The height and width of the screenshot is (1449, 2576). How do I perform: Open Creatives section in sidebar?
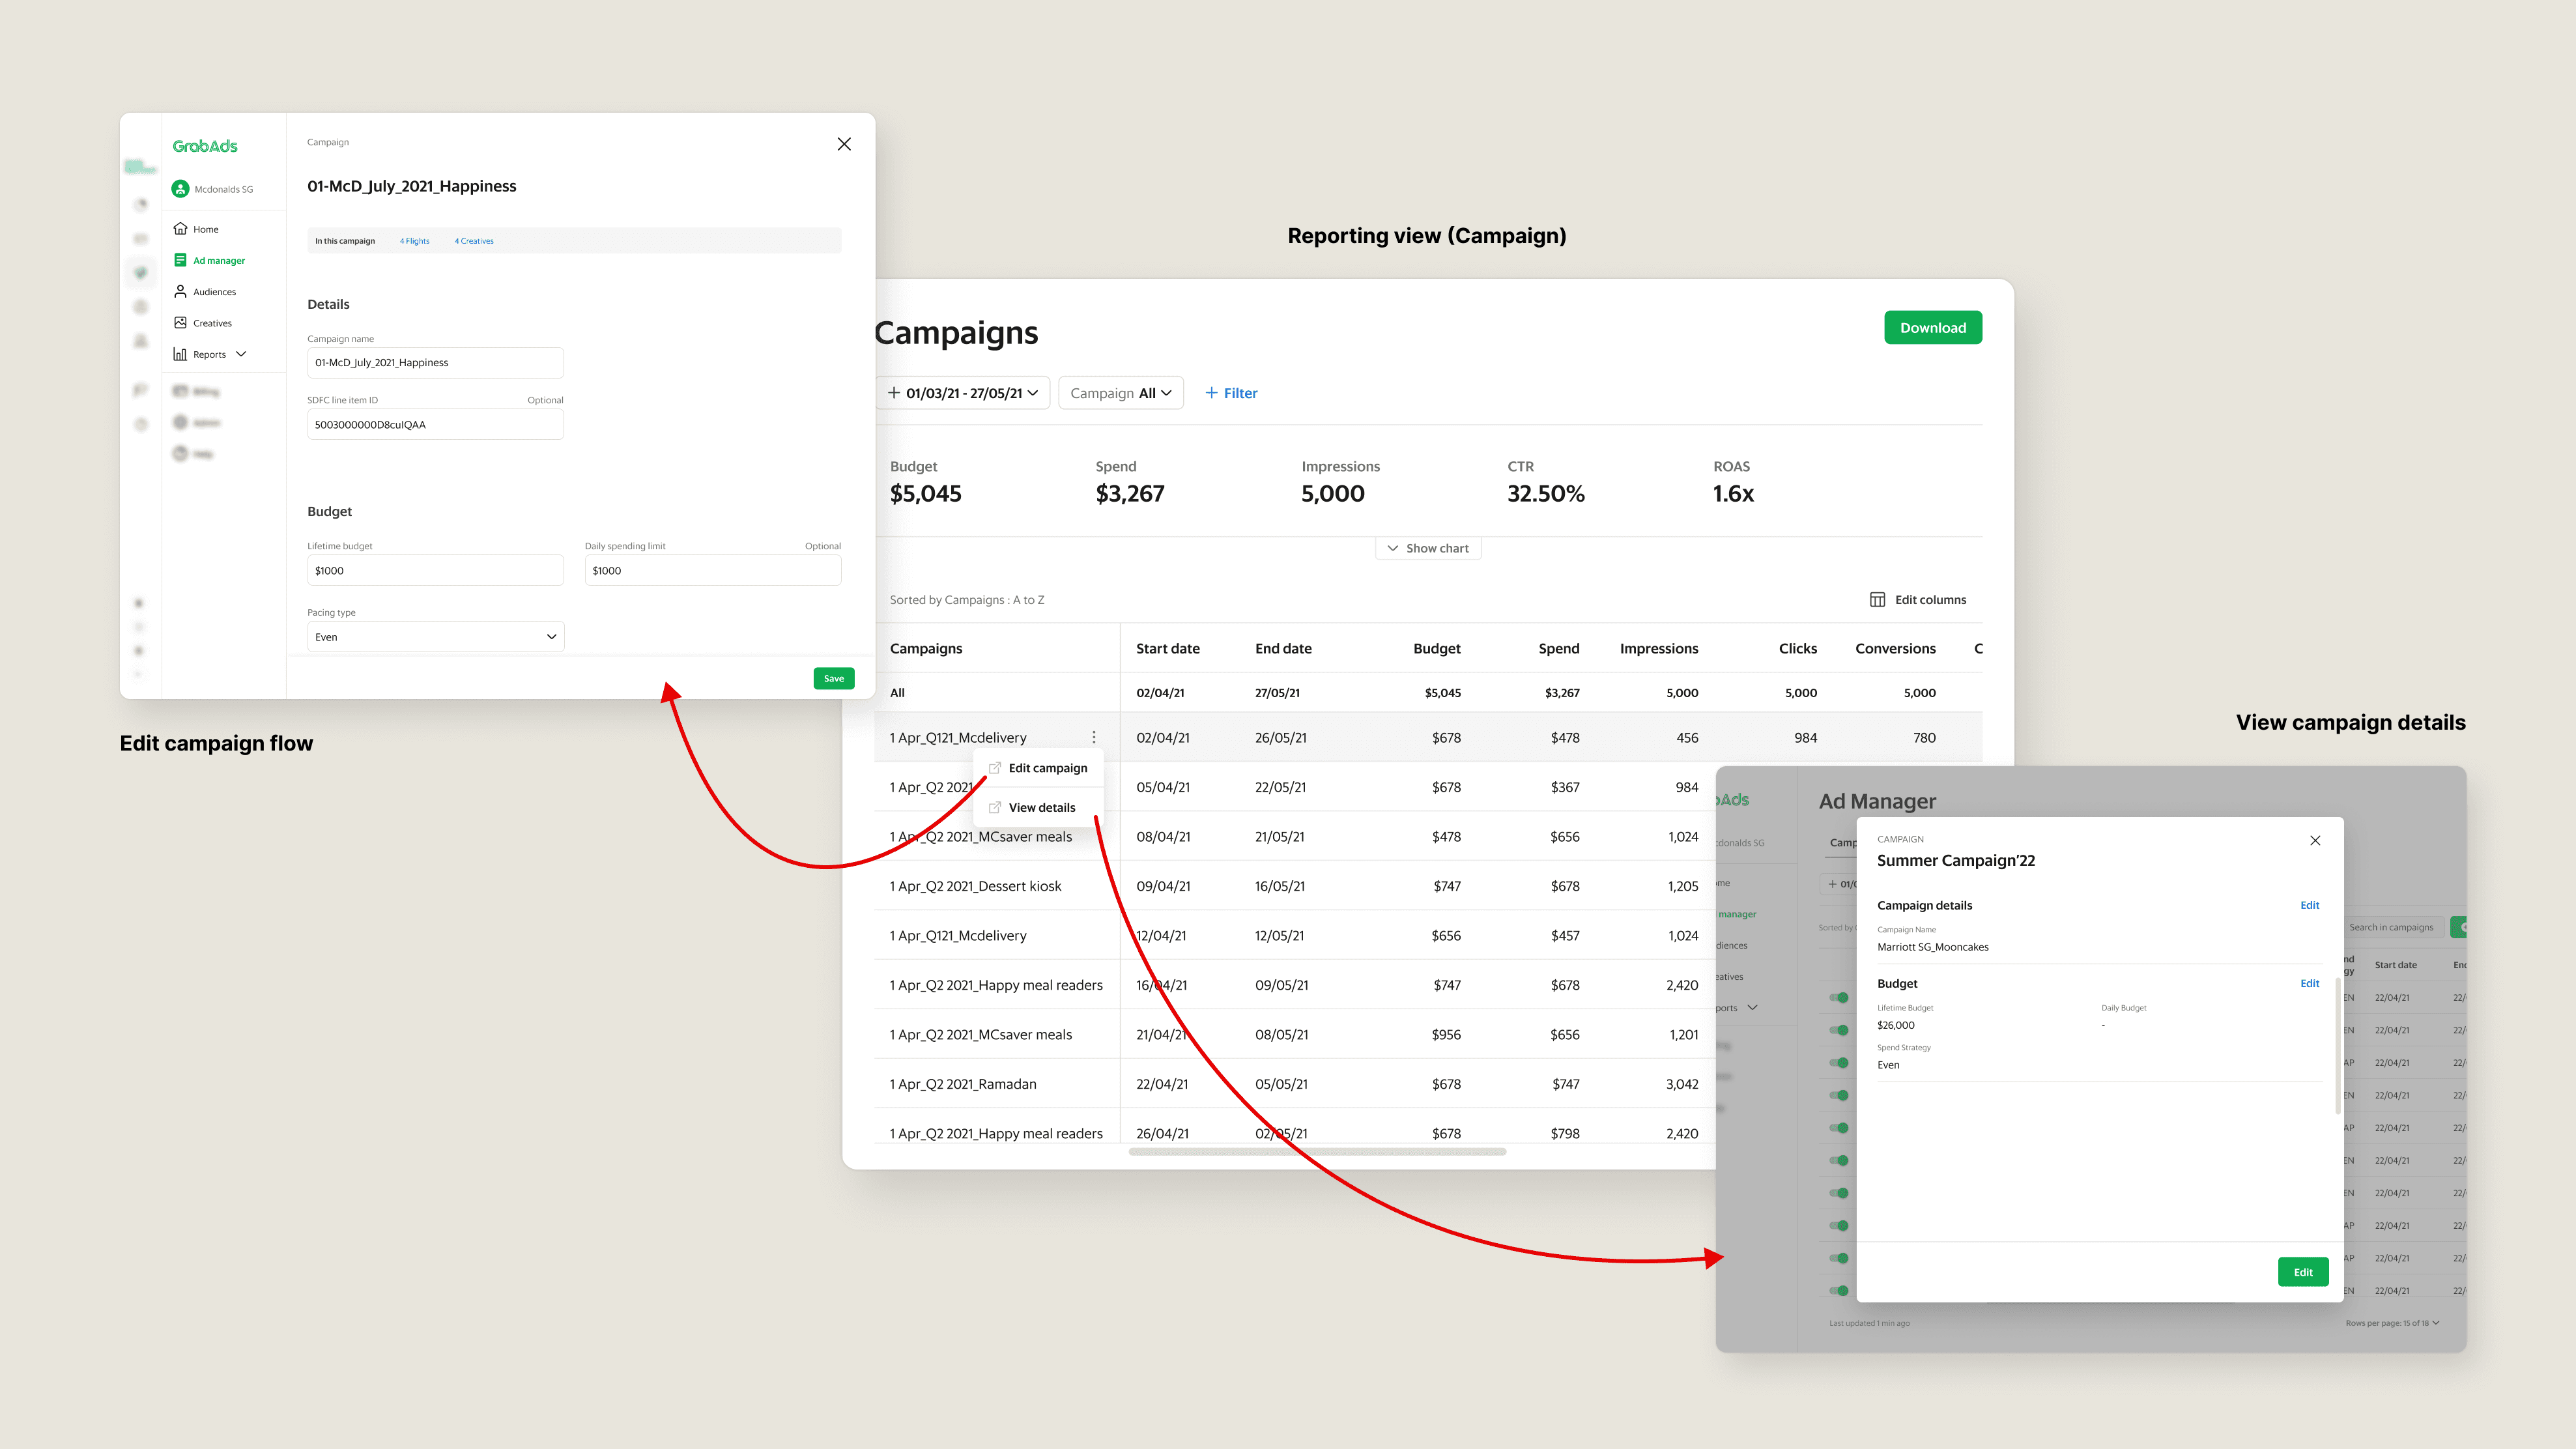pyautogui.click(x=211, y=323)
